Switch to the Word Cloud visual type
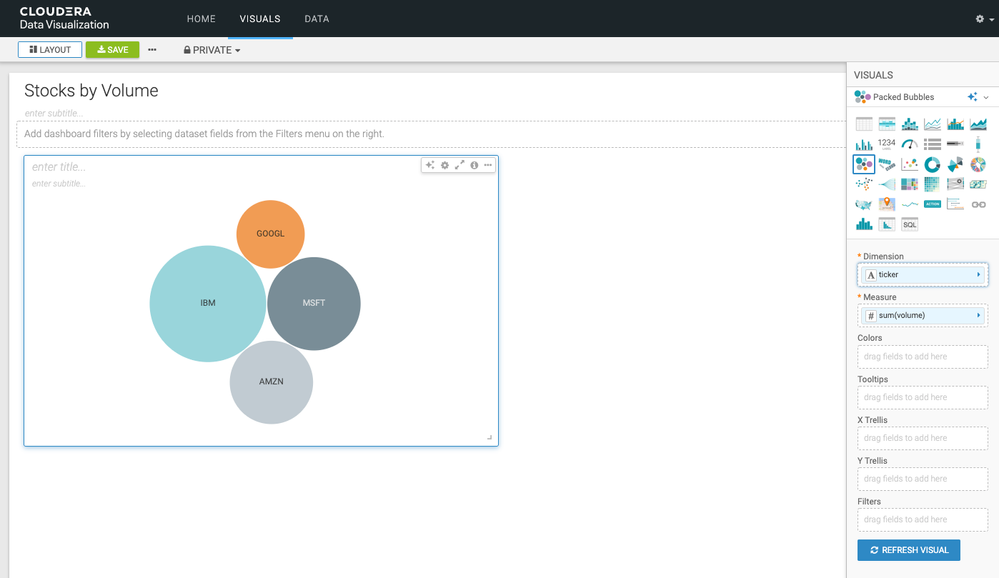 coord(887,165)
